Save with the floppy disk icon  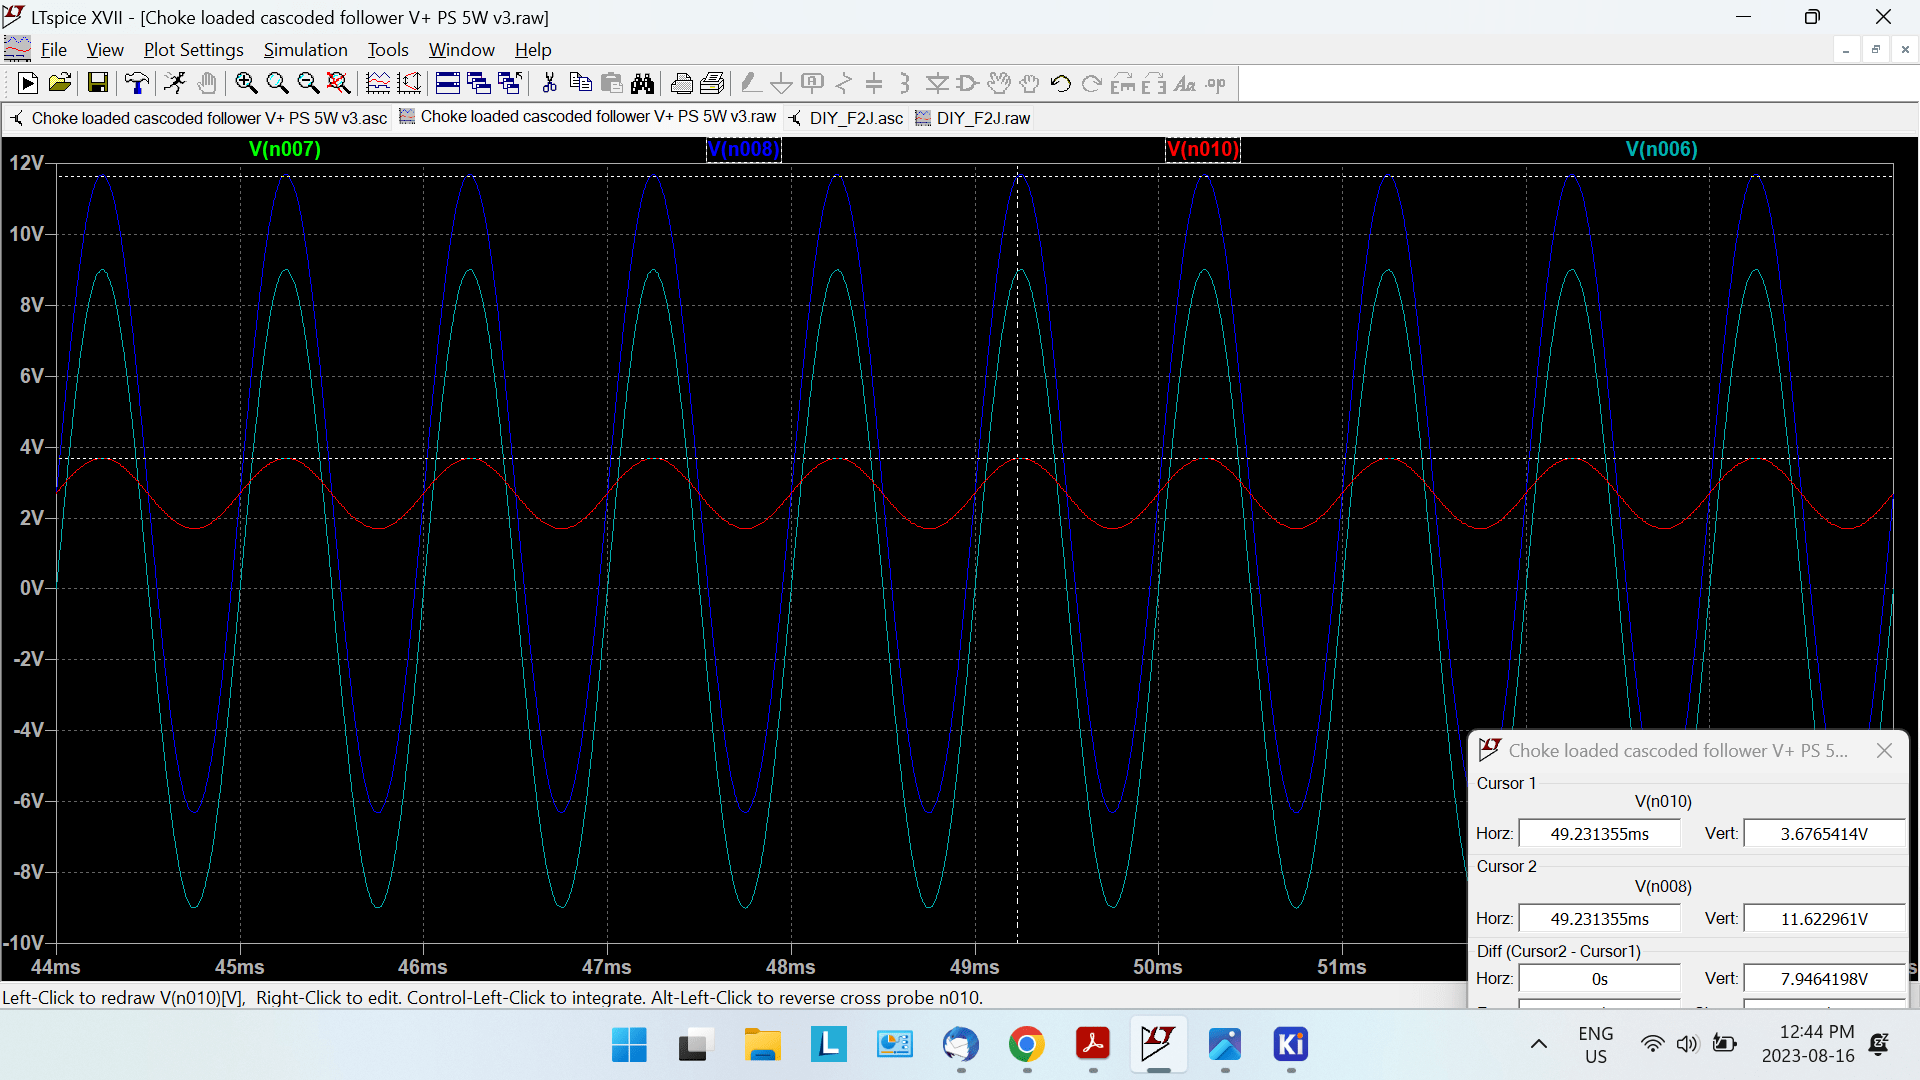pos(97,84)
